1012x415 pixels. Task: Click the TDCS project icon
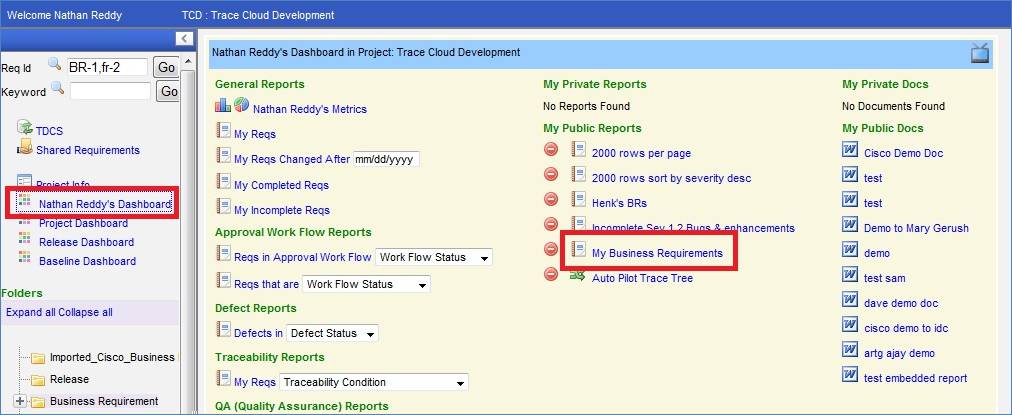pos(25,128)
